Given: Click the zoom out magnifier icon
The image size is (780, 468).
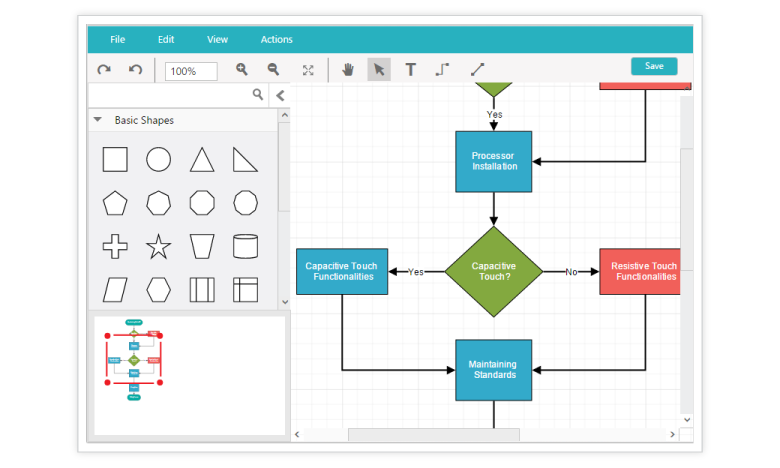Looking at the screenshot, I should point(273,70).
